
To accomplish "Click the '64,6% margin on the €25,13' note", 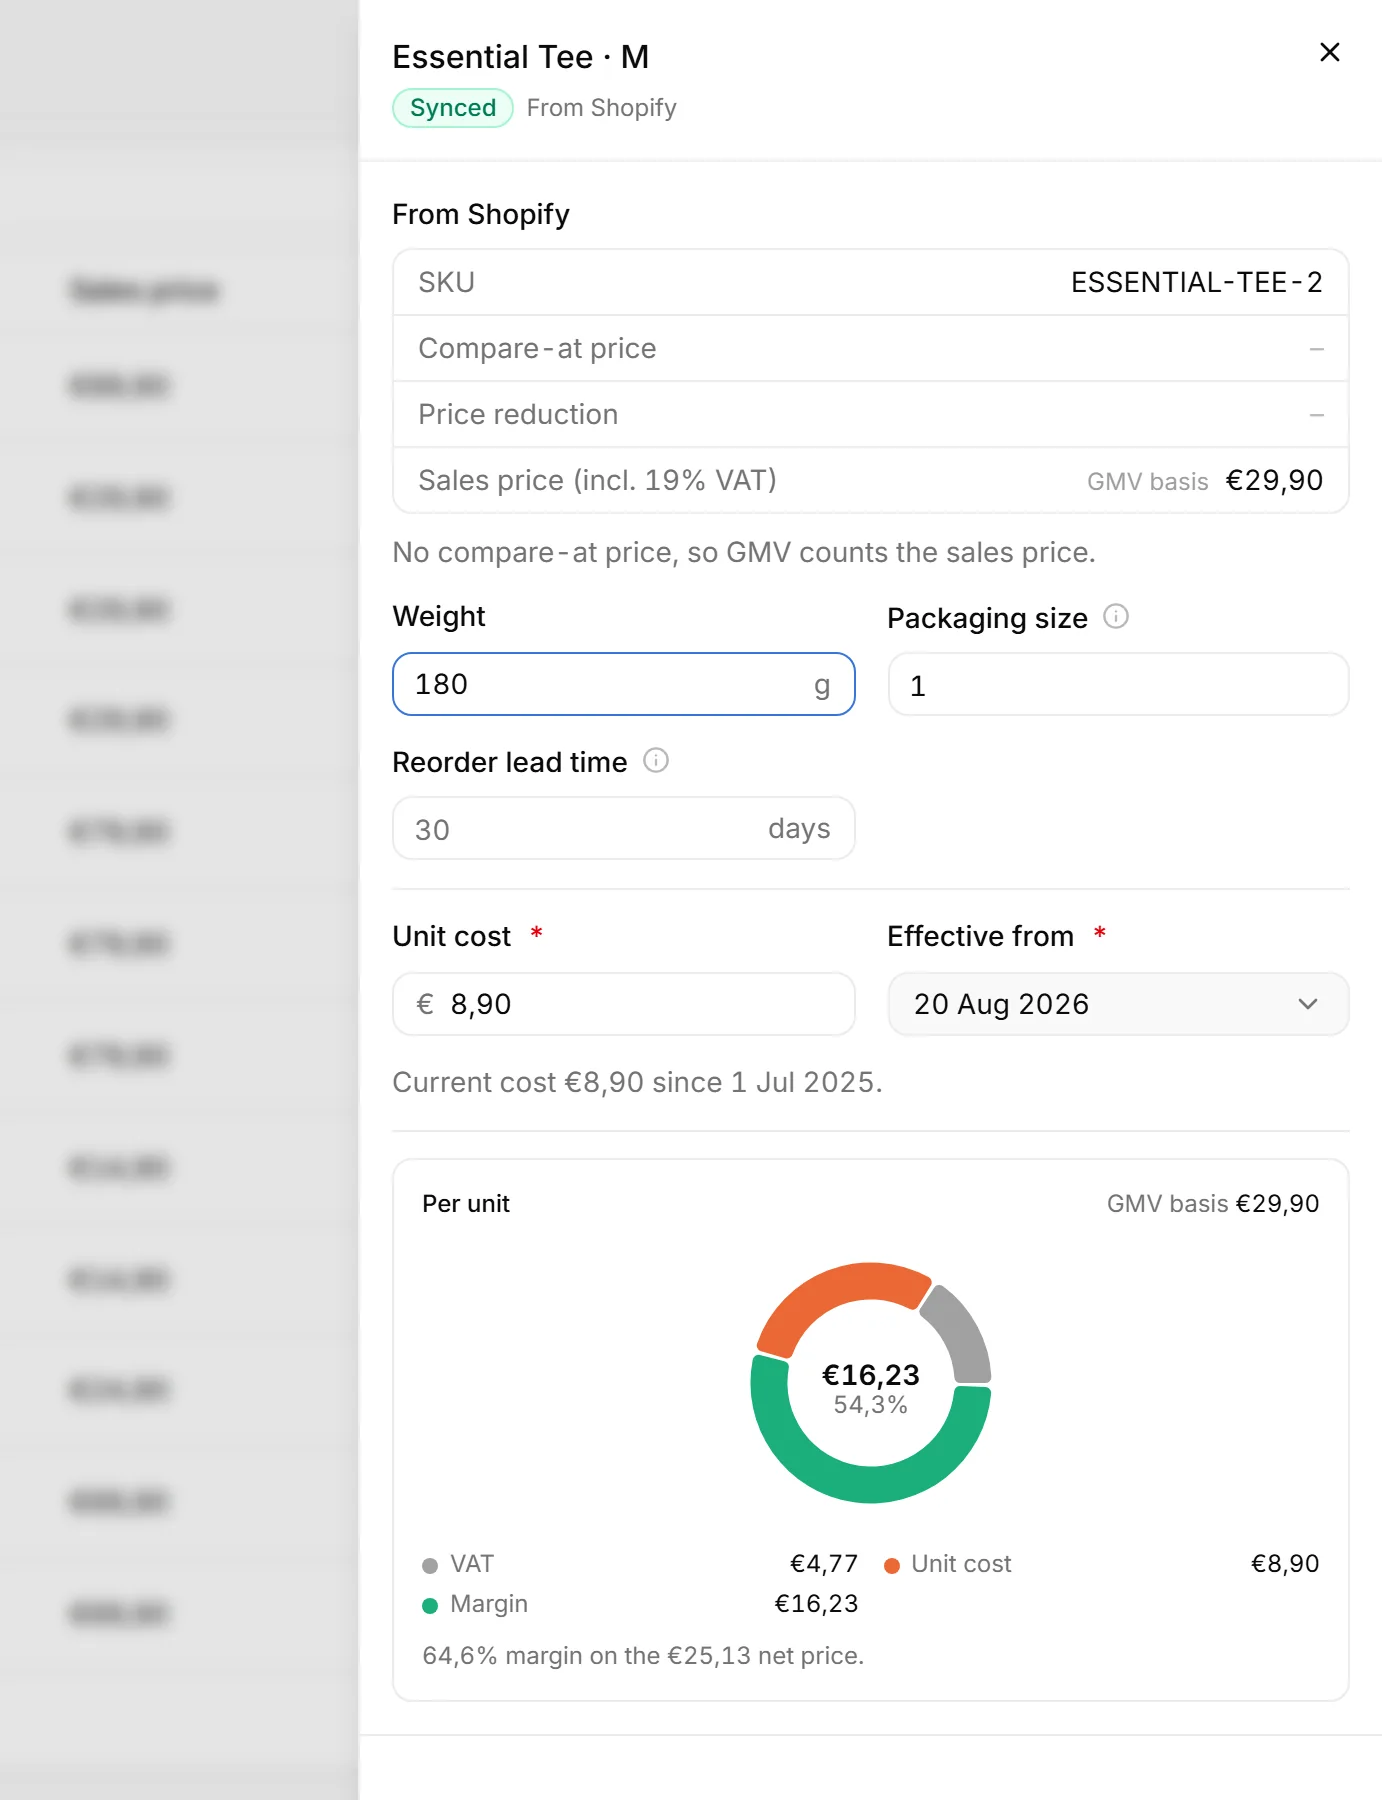I will click(x=643, y=1655).
